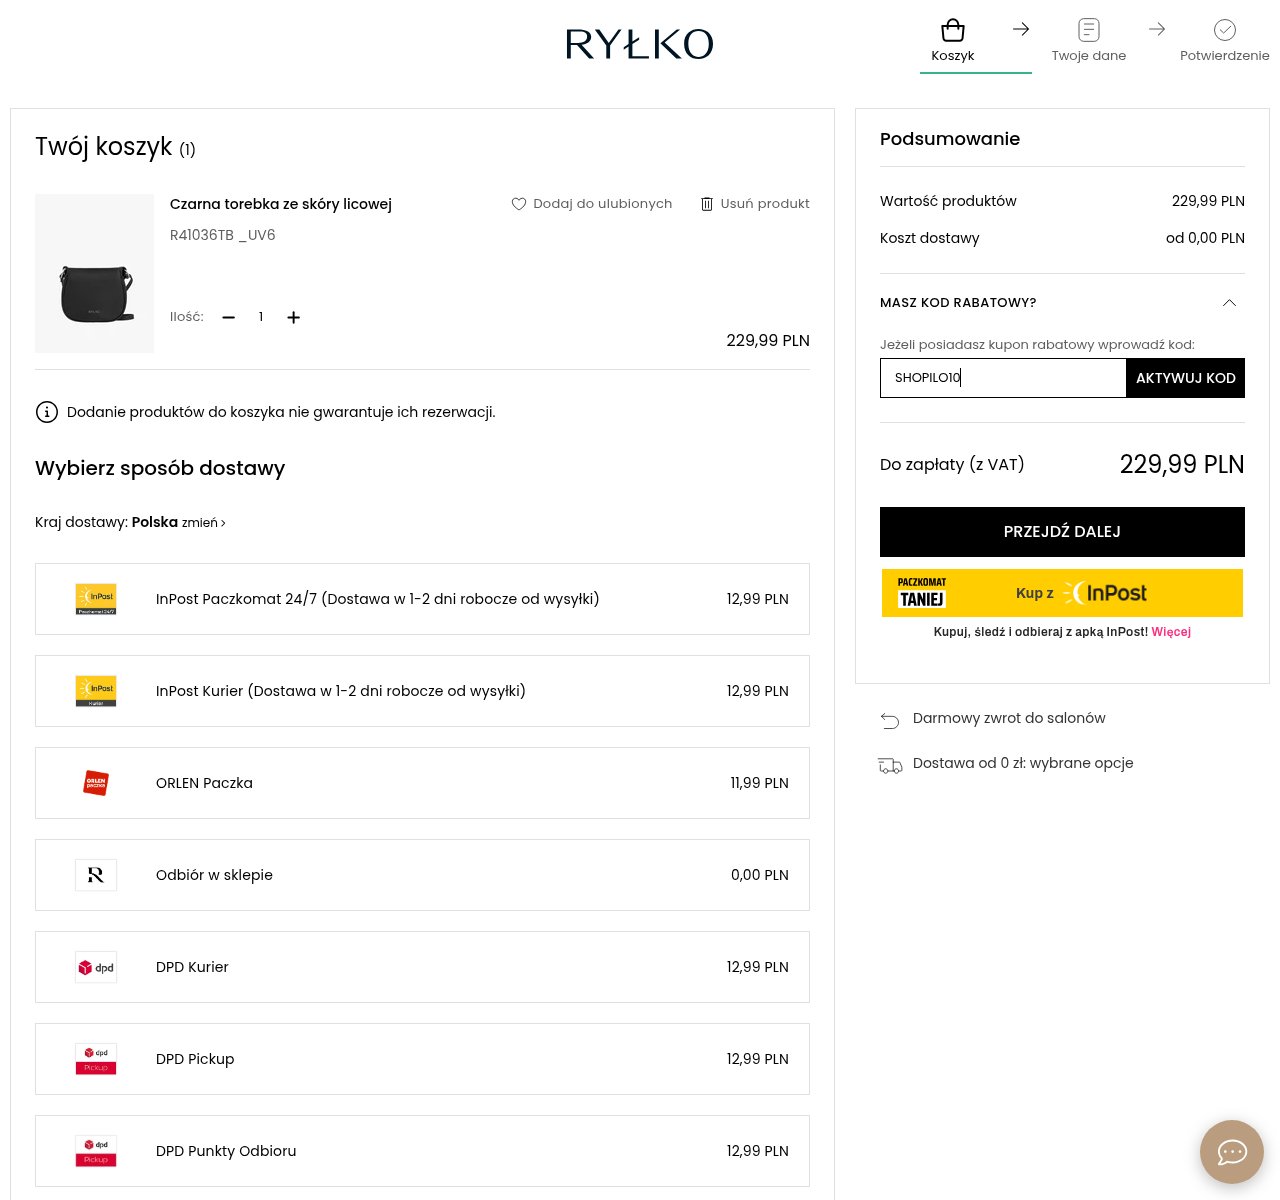Click the product code R41036TB _UV6
The image size is (1280, 1200).
223,235
